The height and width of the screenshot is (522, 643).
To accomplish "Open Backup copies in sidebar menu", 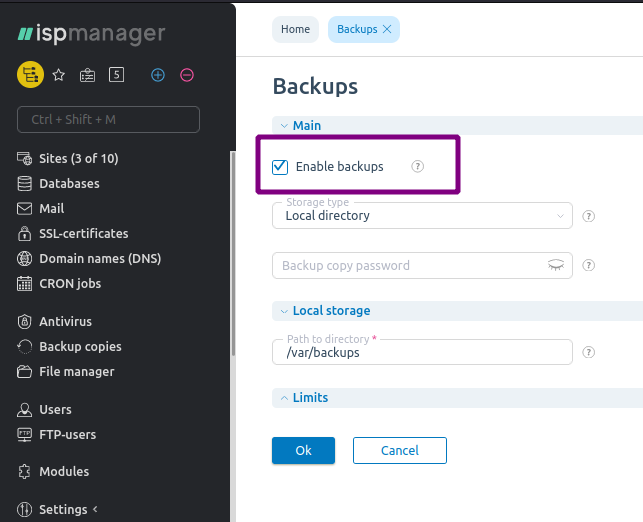I will 80,346.
